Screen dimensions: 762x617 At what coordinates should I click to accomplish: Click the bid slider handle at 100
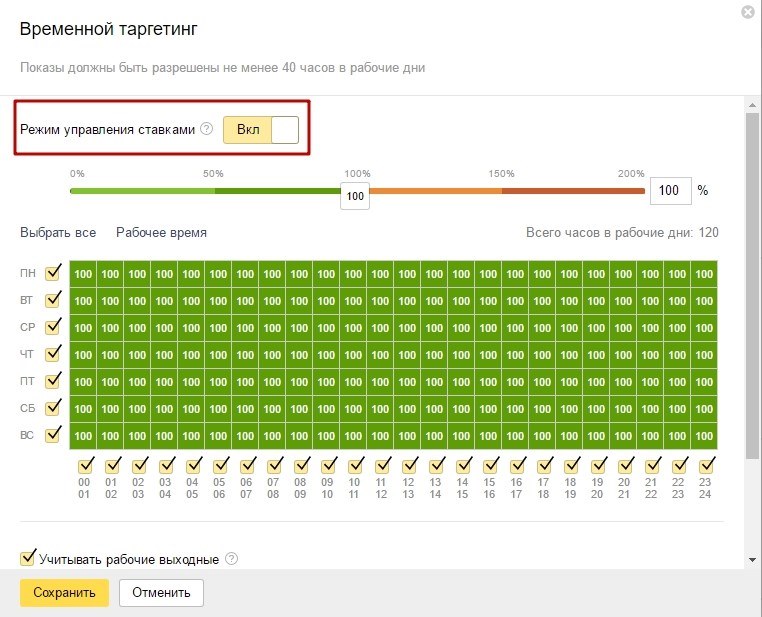355,196
